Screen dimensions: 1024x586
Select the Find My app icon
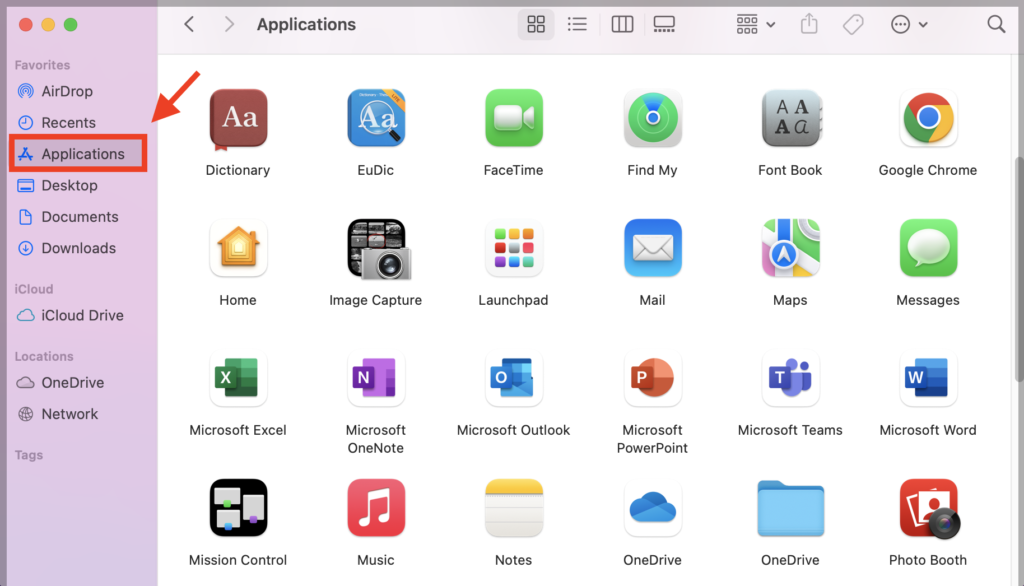(x=652, y=118)
